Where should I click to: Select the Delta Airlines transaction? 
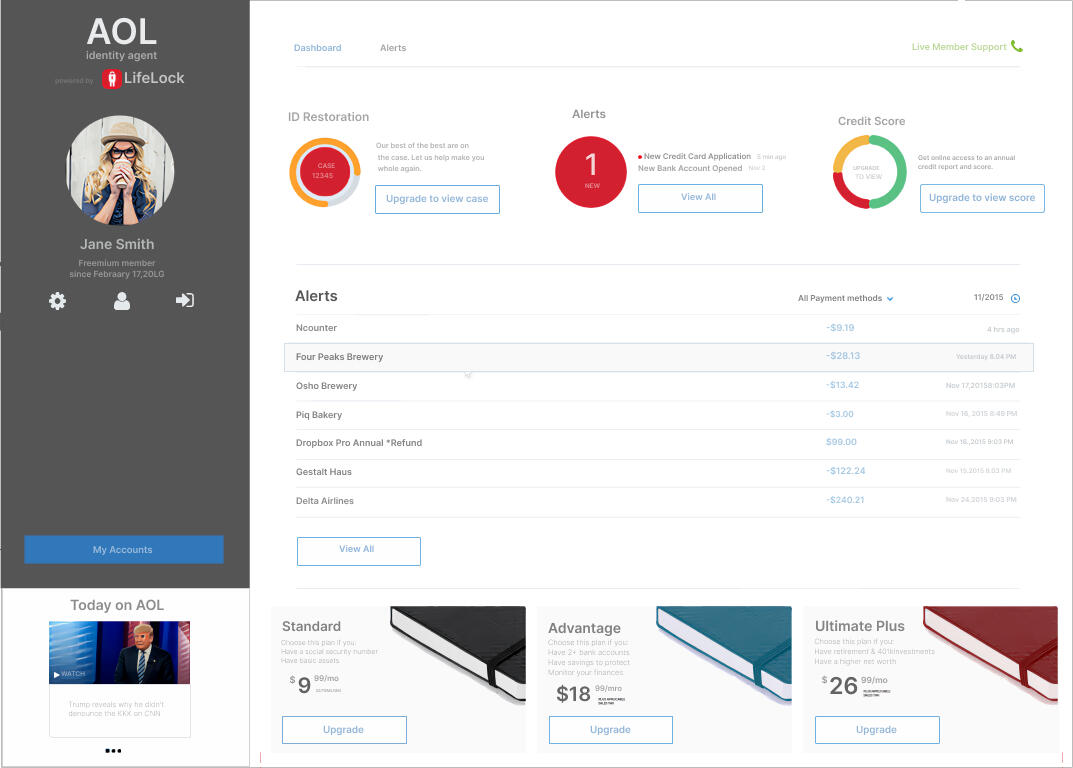(x=658, y=501)
